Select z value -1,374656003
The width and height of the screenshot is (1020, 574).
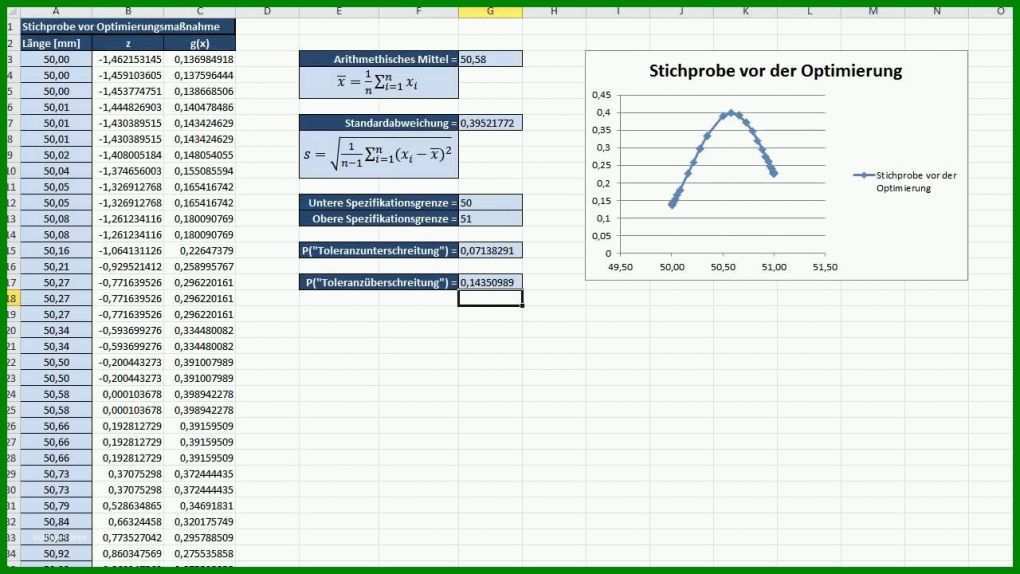128,171
